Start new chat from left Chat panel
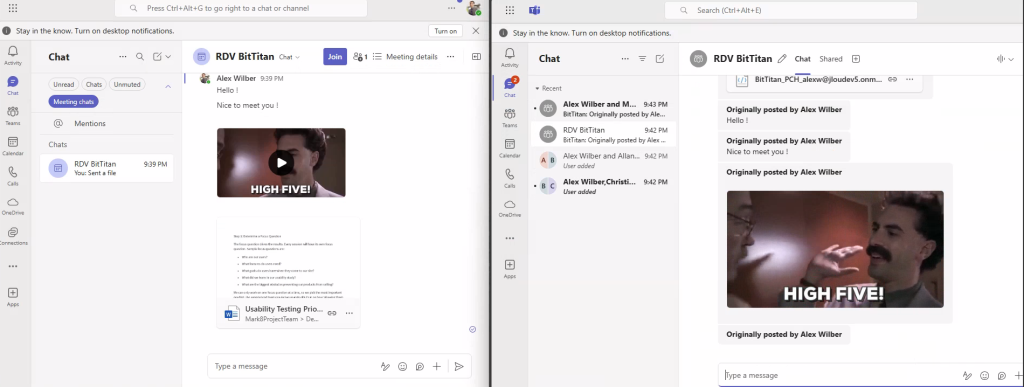1024x387 pixels. point(157,57)
